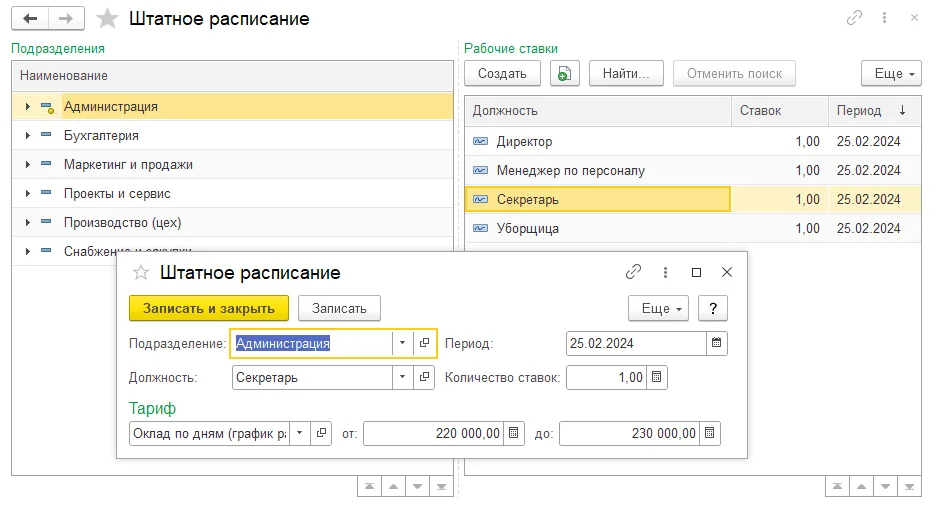Image resolution: width=940 pixels, height=508 pixels.
Task: Click Должность input with Секретарь
Action: click(x=312, y=377)
